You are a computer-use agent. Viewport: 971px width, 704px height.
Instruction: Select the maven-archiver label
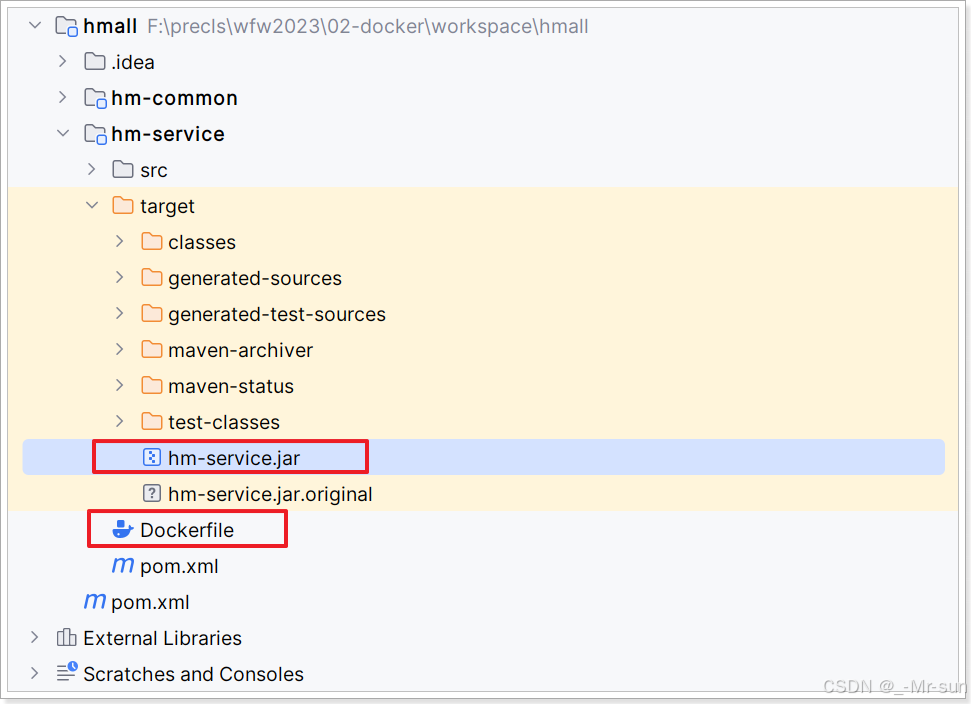240,350
